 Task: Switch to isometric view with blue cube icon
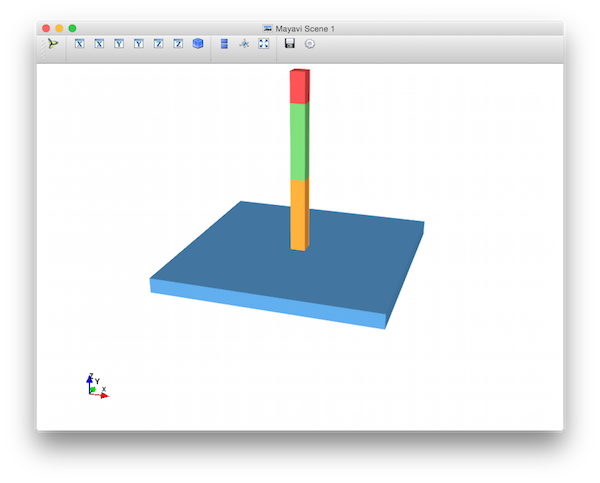(198, 44)
